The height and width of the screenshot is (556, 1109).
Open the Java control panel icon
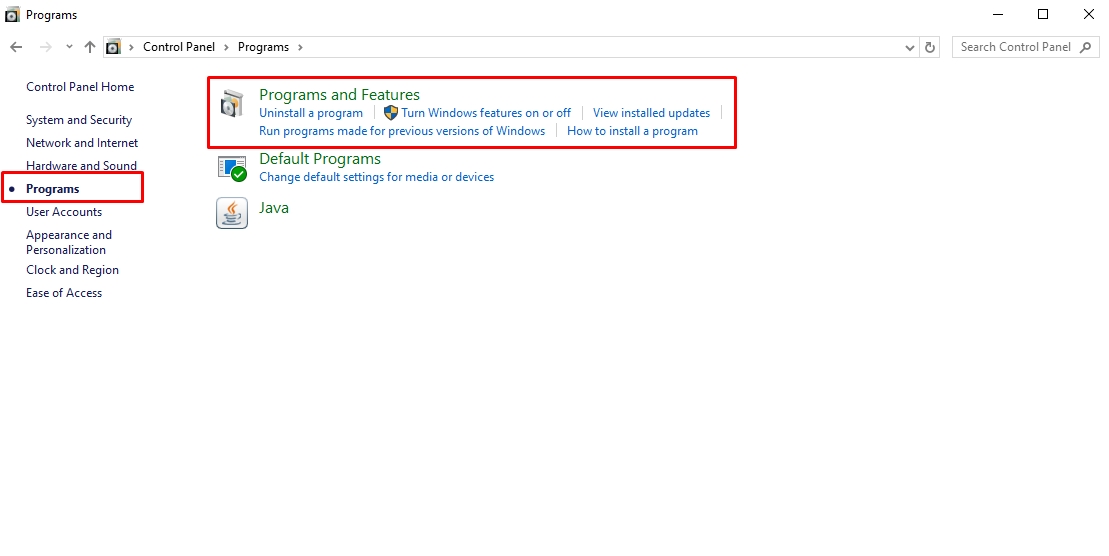[x=232, y=213]
